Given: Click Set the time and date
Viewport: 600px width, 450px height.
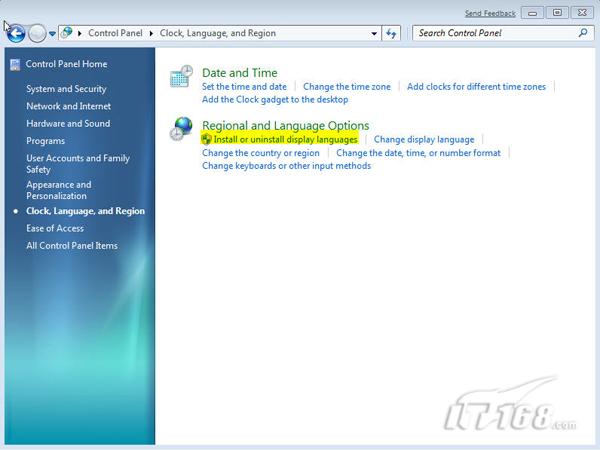Looking at the screenshot, I should coord(244,87).
